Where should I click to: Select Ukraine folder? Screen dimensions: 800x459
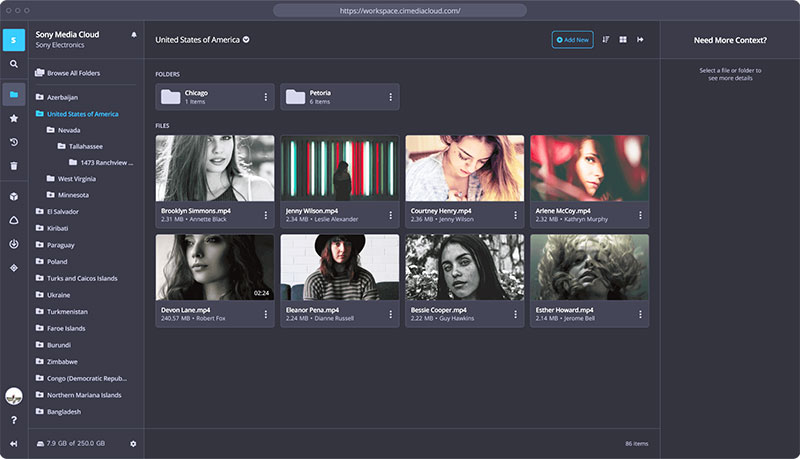(53, 295)
